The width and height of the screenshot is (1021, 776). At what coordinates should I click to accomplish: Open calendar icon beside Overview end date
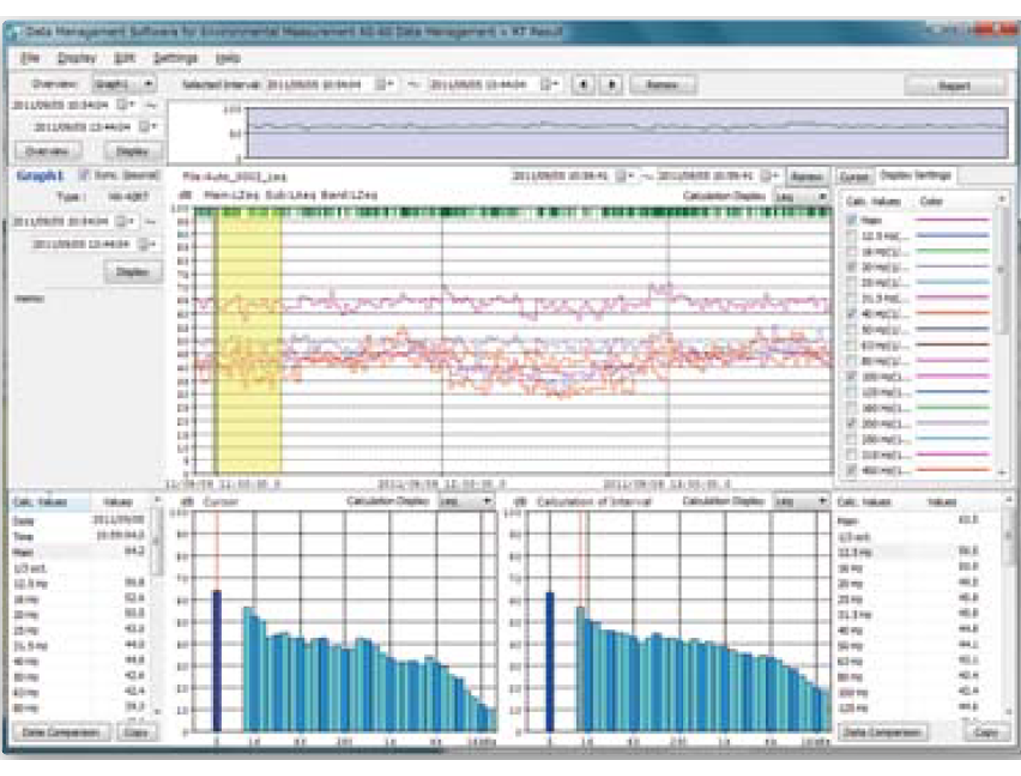pos(145,126)
